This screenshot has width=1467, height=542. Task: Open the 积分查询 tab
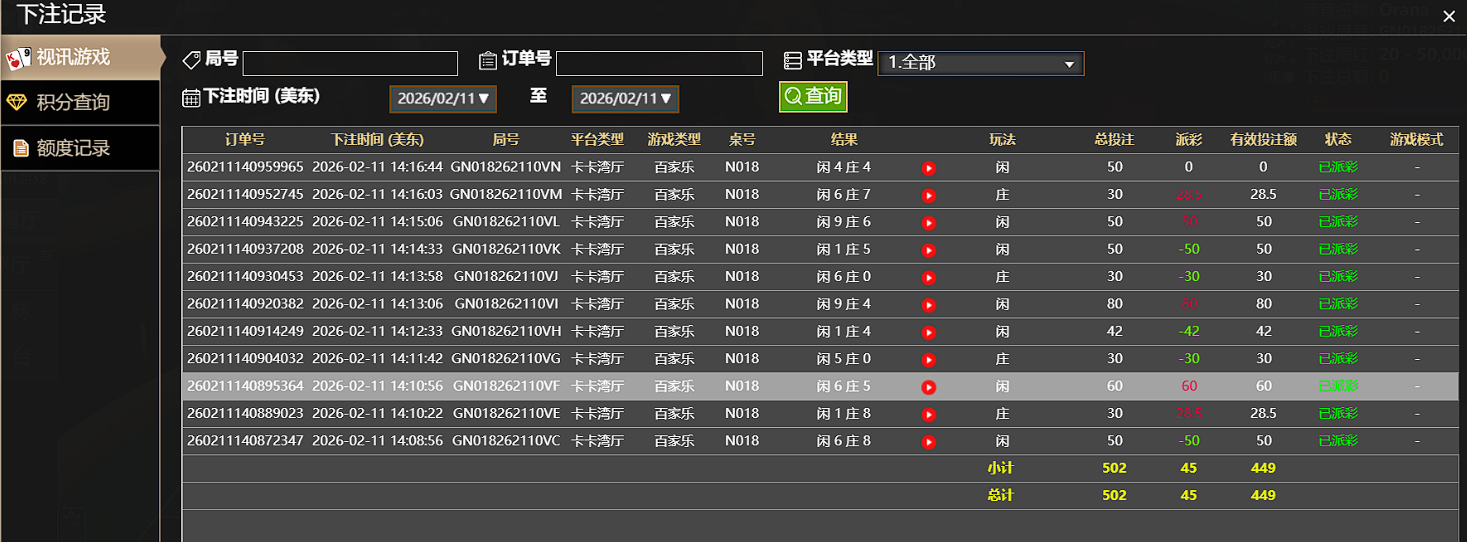(80, 102)
